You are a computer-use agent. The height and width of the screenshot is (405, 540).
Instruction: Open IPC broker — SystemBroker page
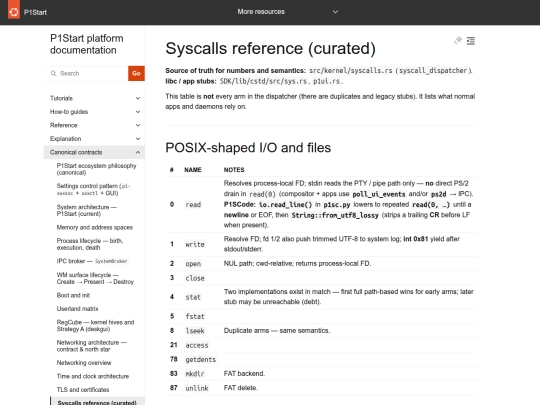[92, 261]
